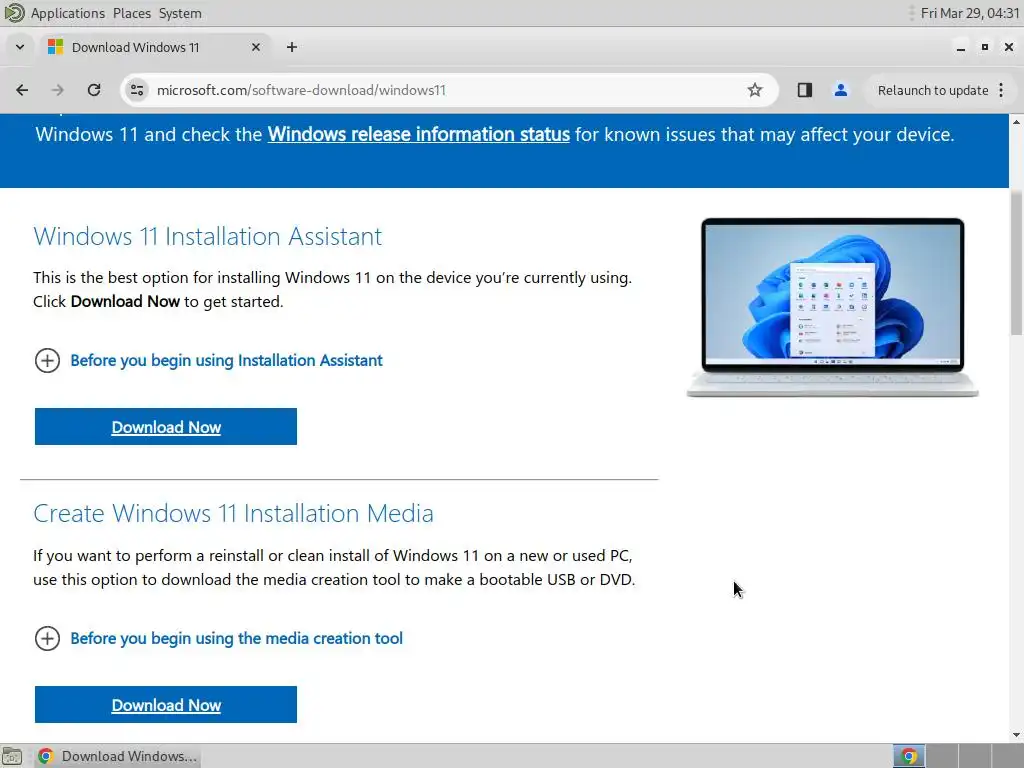Image resolution: width=1024 pixels, height=768 pixels.
Task: Open the Chrome three-dot menu
Action: pyautogui.click(x=1001, y=90)
